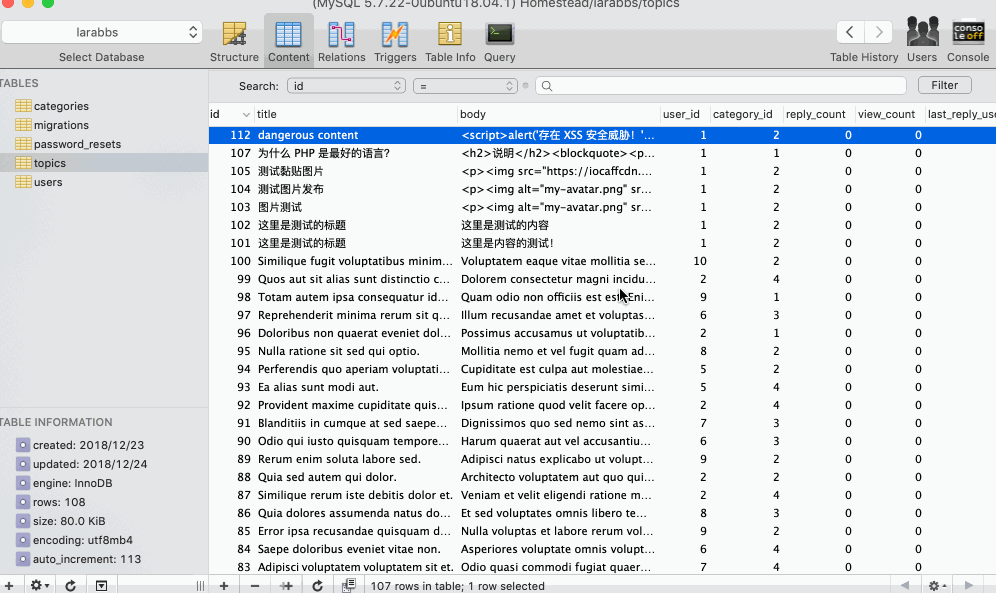Select the users table in sidebar

click(x=48, y=182)
